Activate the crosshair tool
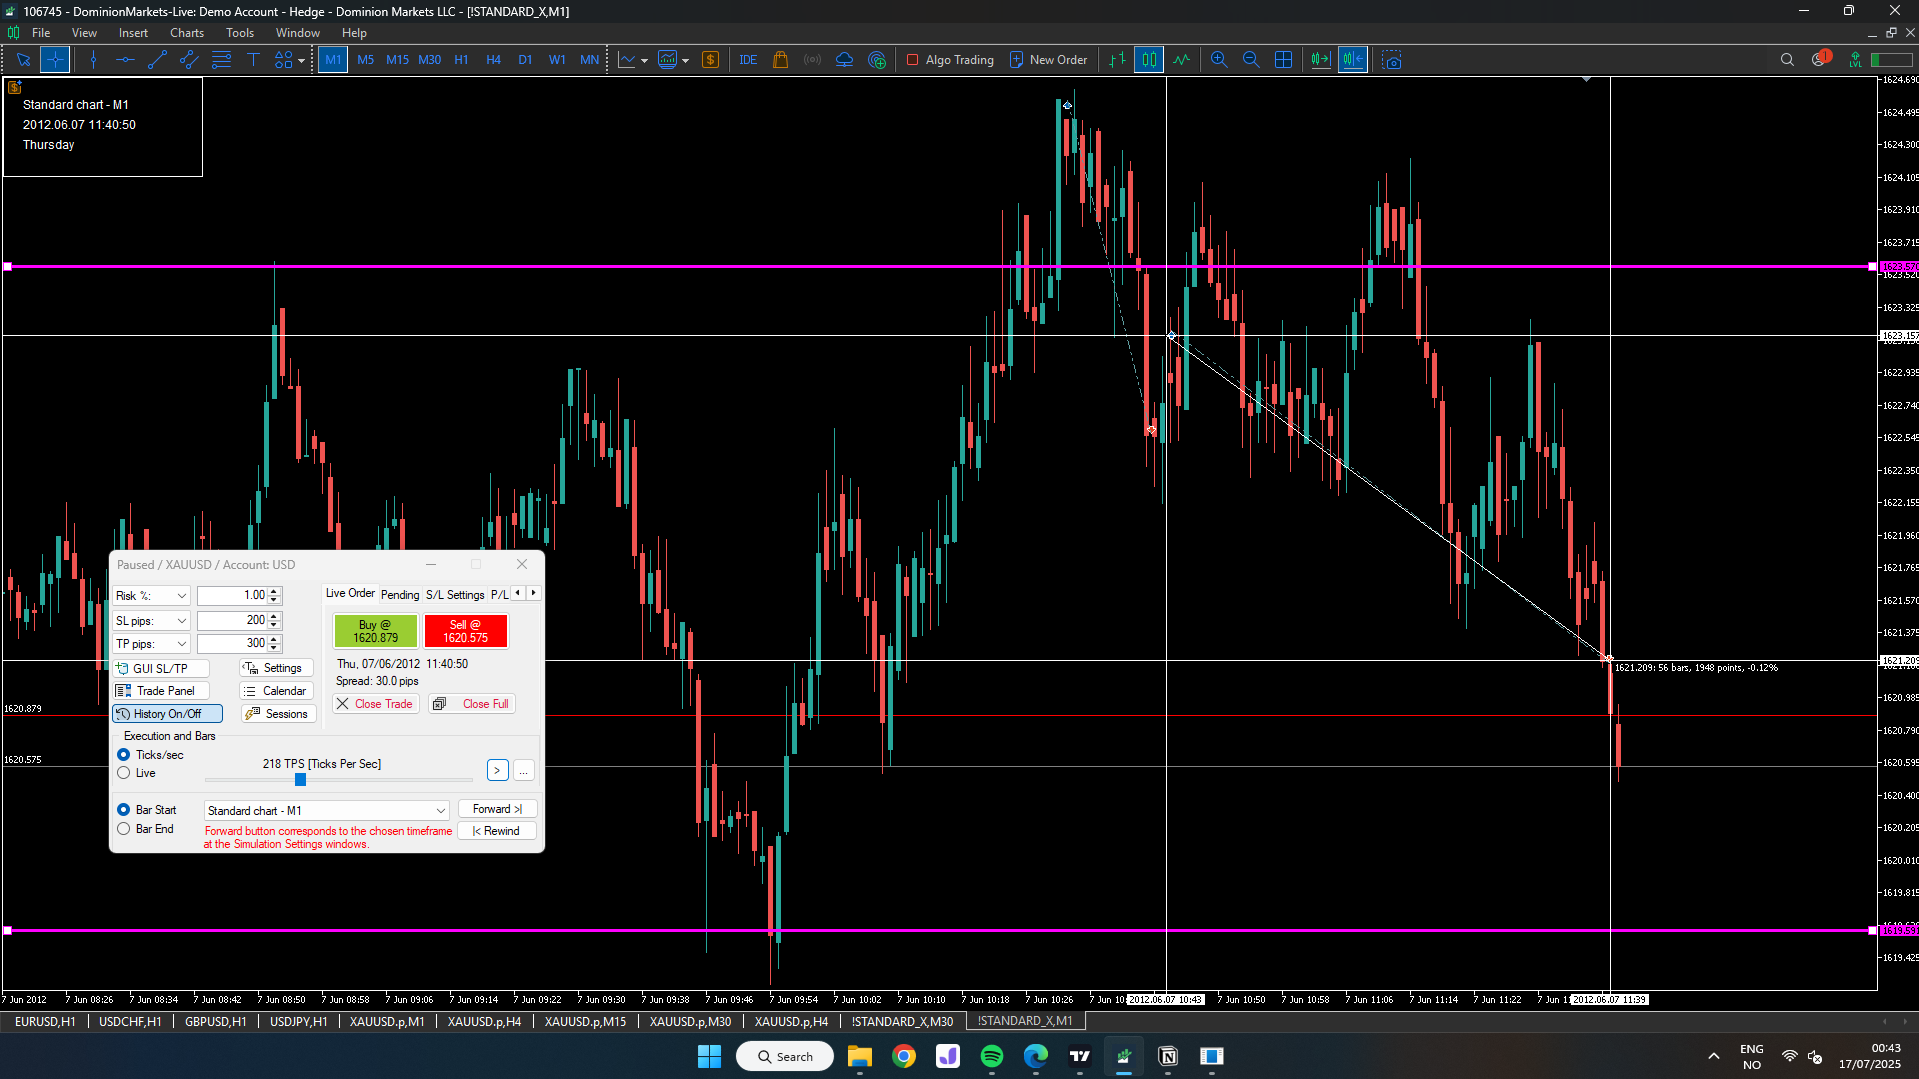1919x1079 pixels. tap(55, 60)
